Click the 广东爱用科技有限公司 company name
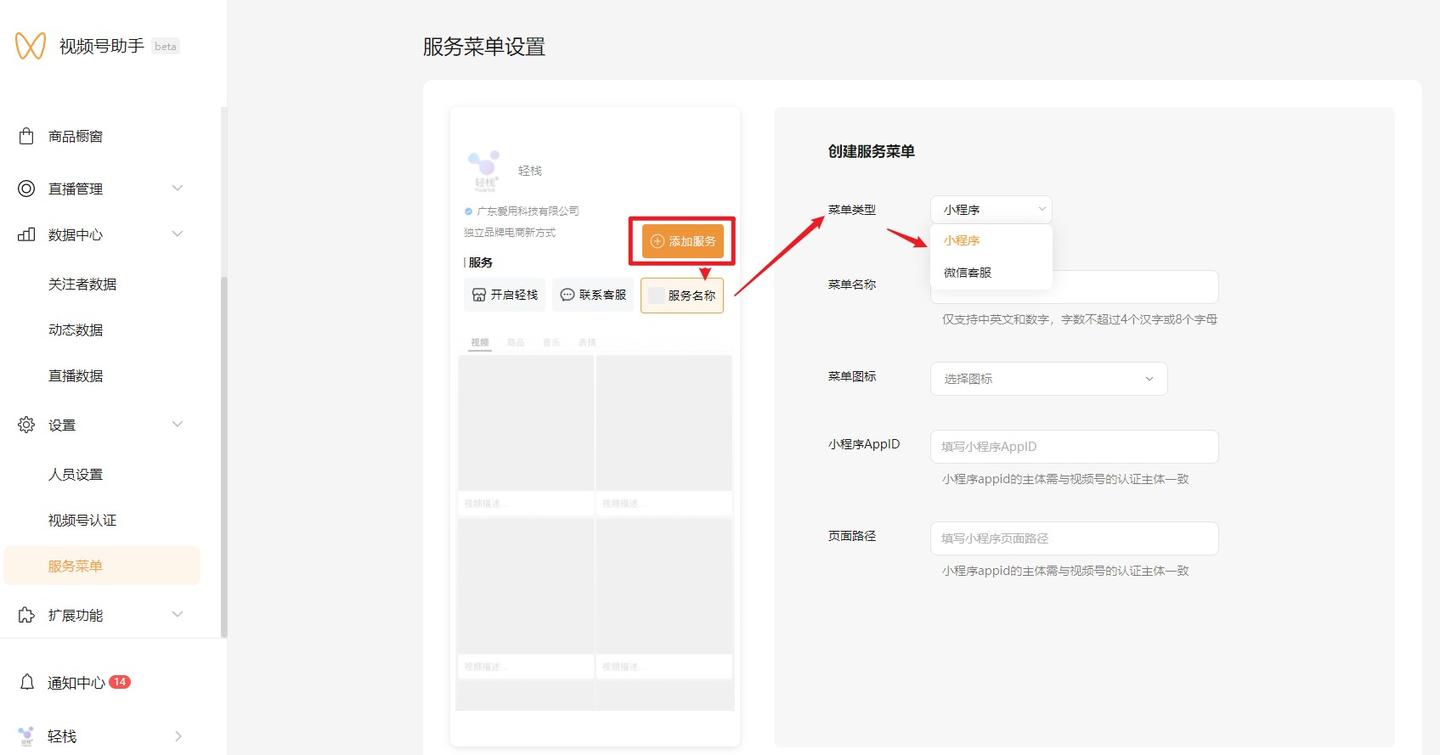 [x=528, y=211]
